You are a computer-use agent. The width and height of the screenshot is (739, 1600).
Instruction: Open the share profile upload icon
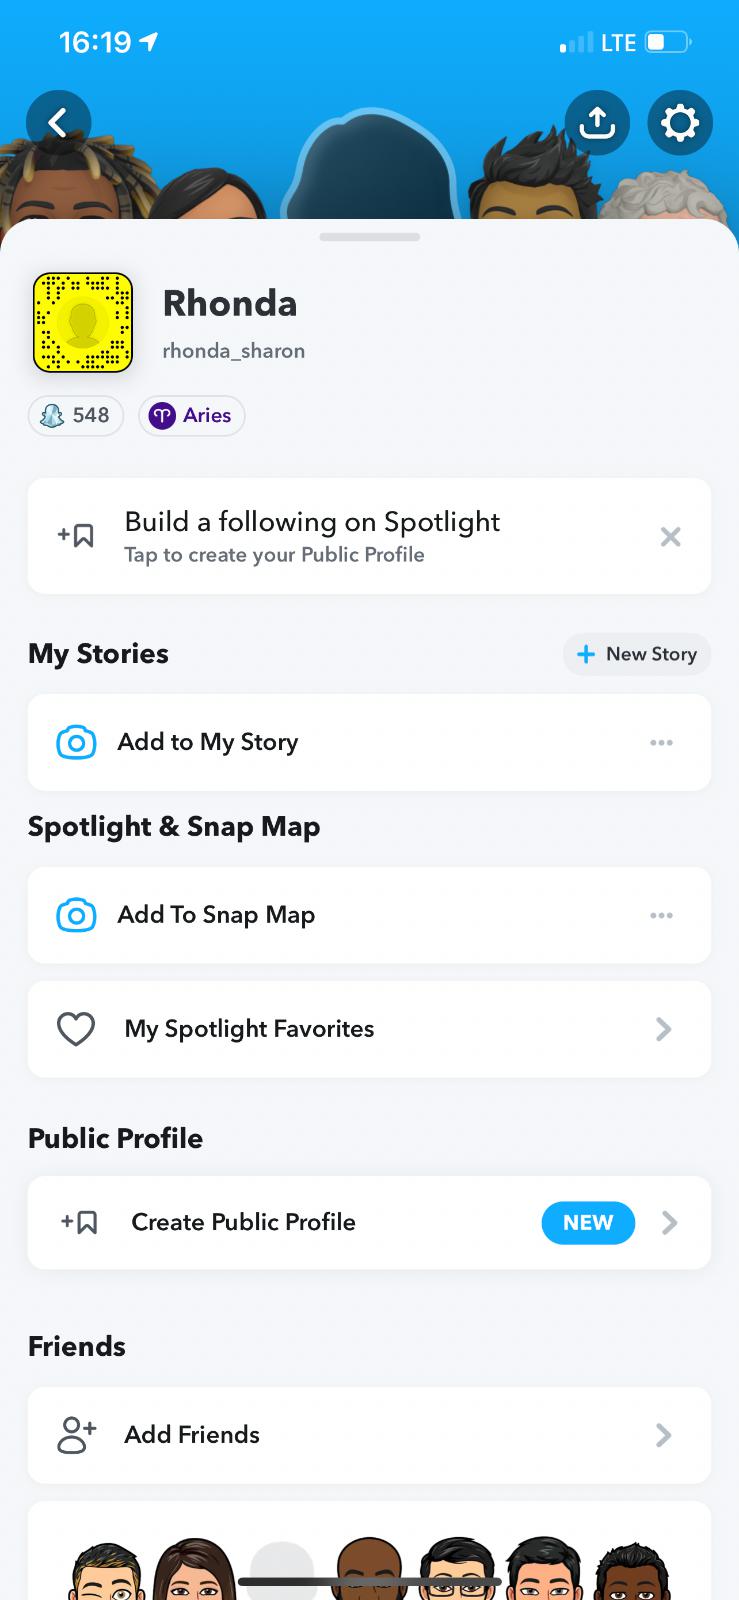[597, 123]
